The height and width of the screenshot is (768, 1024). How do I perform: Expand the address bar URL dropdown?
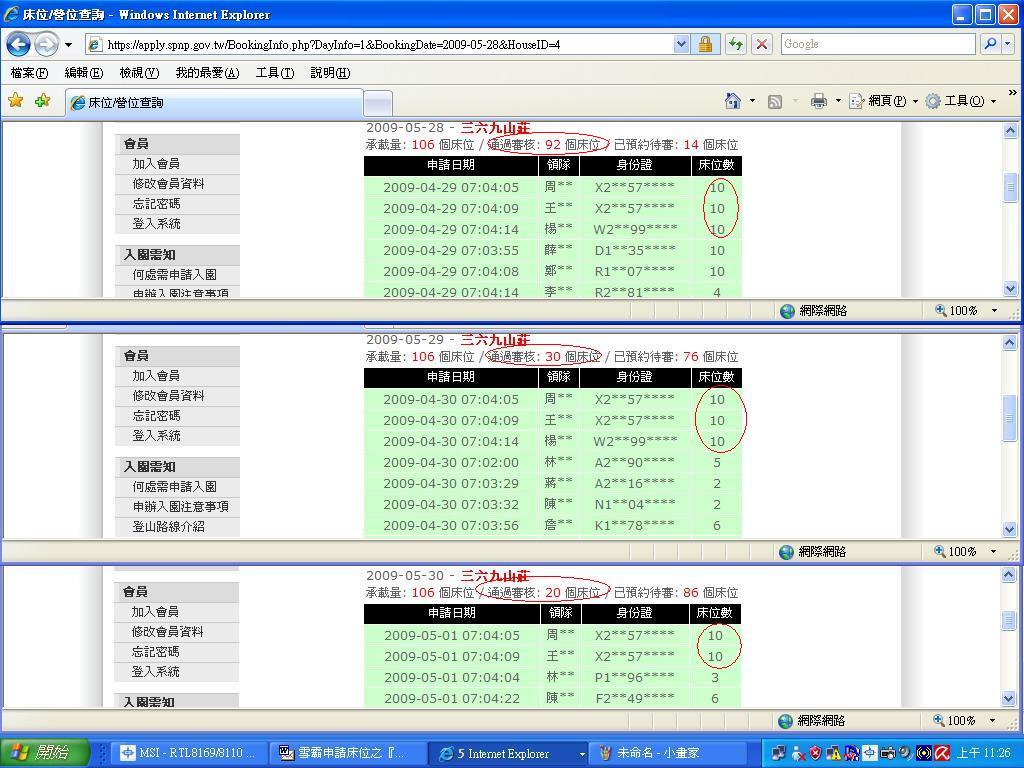click(681, 44)
